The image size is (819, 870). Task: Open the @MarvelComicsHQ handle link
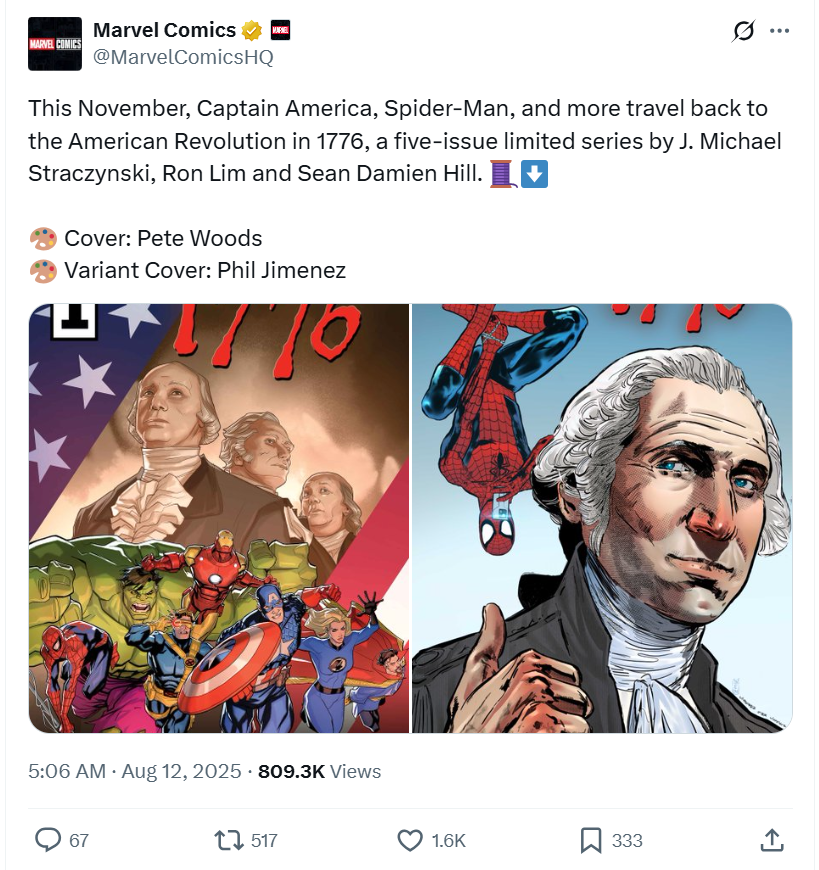tap(183, 57)
